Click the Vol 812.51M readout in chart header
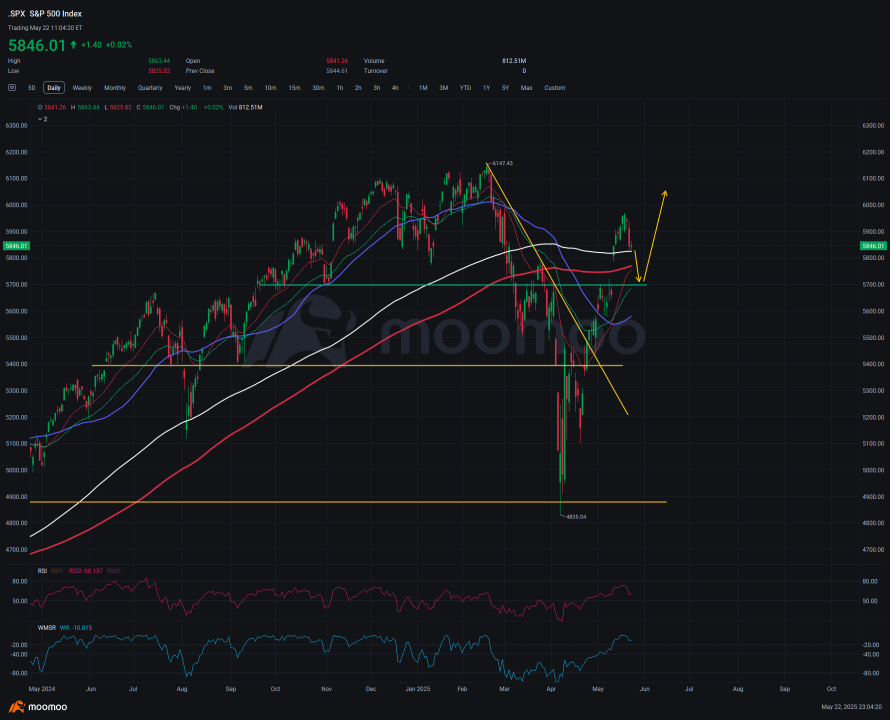The height and width of the screenshot is (720, 890). pos(245,107)
